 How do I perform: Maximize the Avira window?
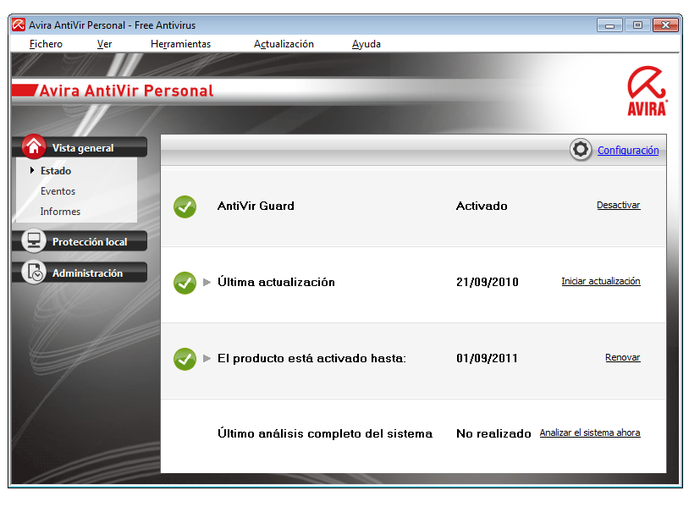pos(638,25)
